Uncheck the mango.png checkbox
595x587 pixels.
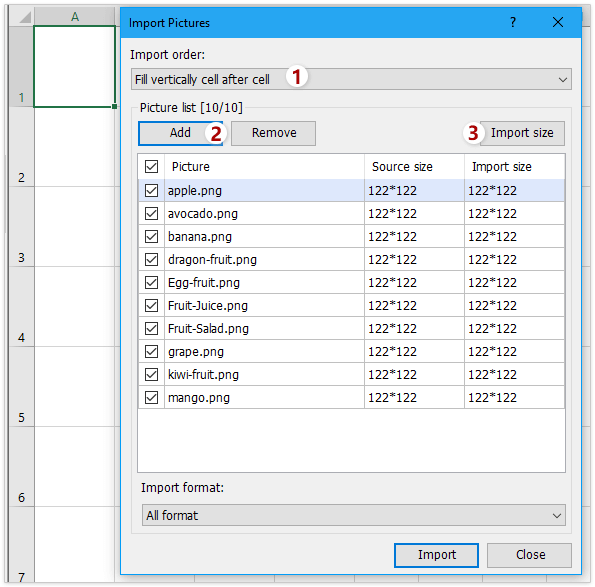(x=151, y=398)
